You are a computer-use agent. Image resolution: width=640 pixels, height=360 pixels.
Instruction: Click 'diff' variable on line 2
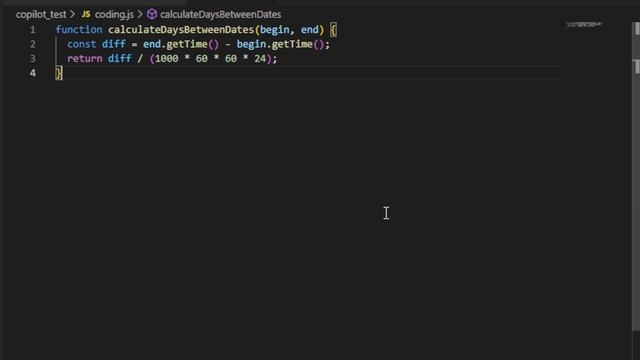[114, 44]
